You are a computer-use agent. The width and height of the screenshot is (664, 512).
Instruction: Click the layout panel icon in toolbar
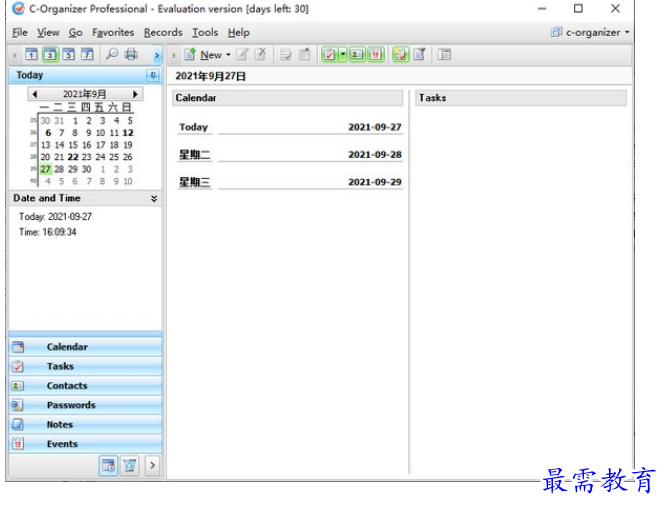444,54
